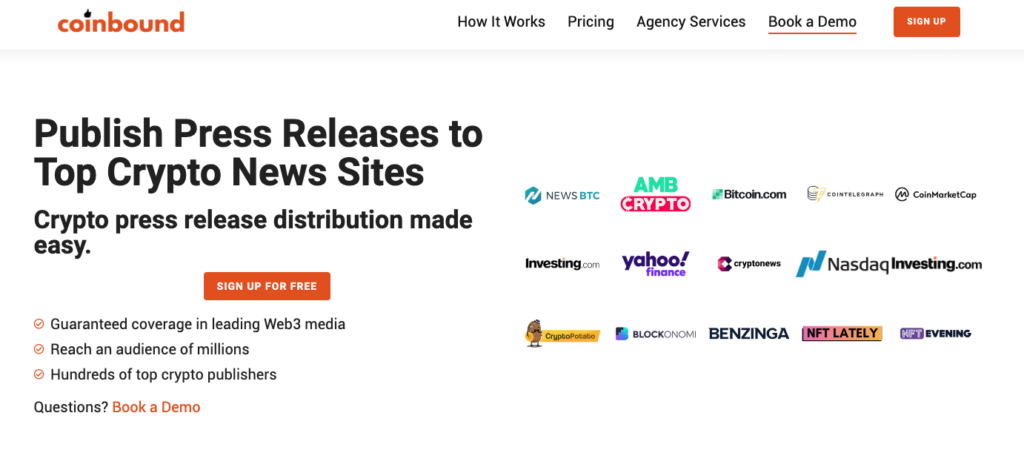
Task: Follow the Book a Demo link after Questions?
Action: [156, 407]
